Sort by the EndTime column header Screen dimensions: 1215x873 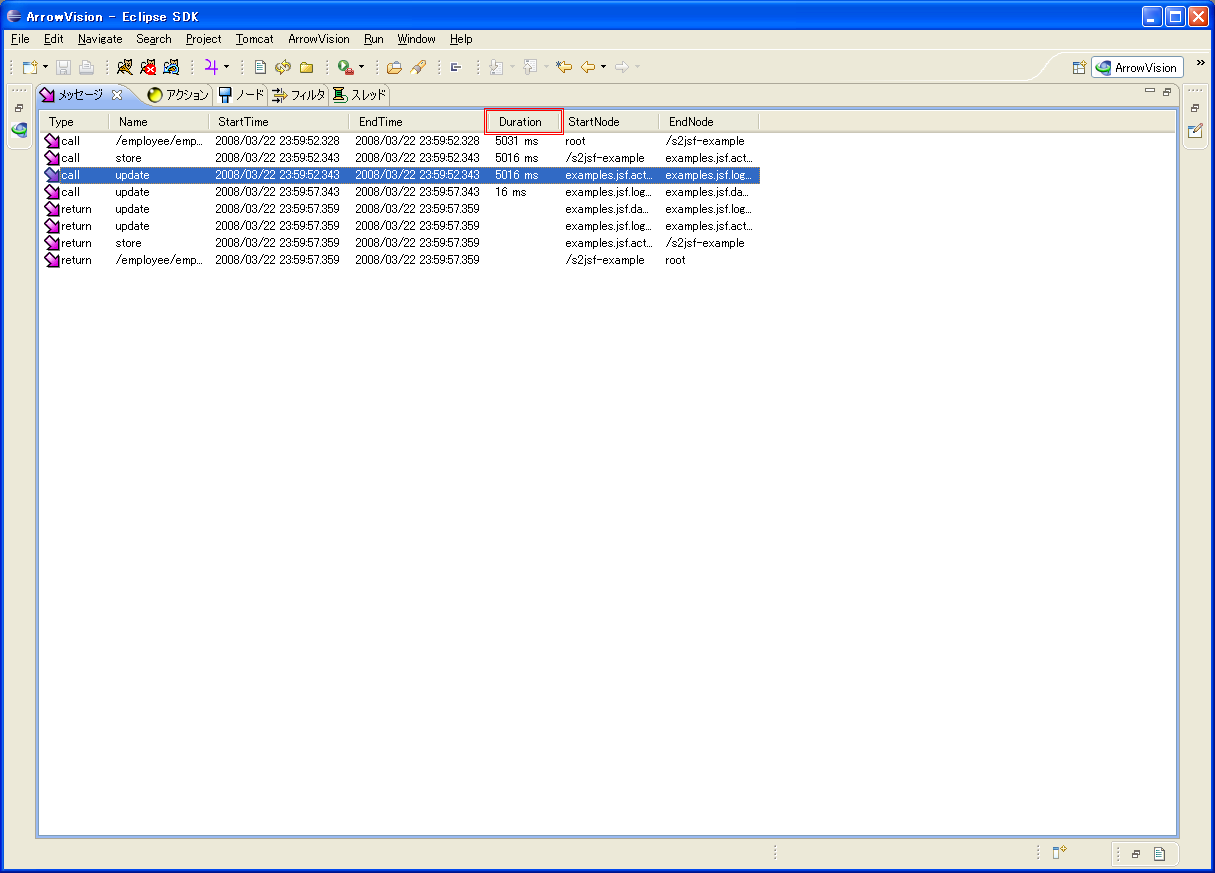pos(418,121)
